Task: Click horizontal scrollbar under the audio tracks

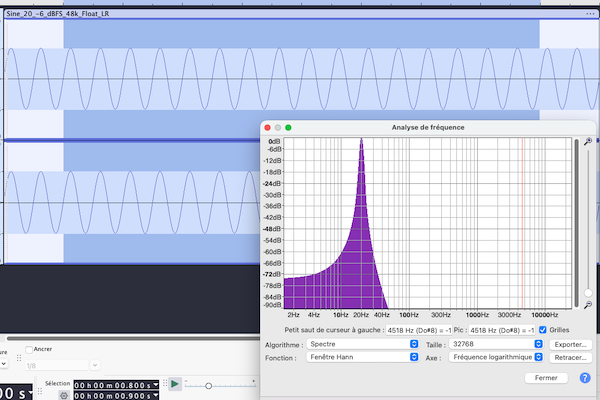Action: 133,338
